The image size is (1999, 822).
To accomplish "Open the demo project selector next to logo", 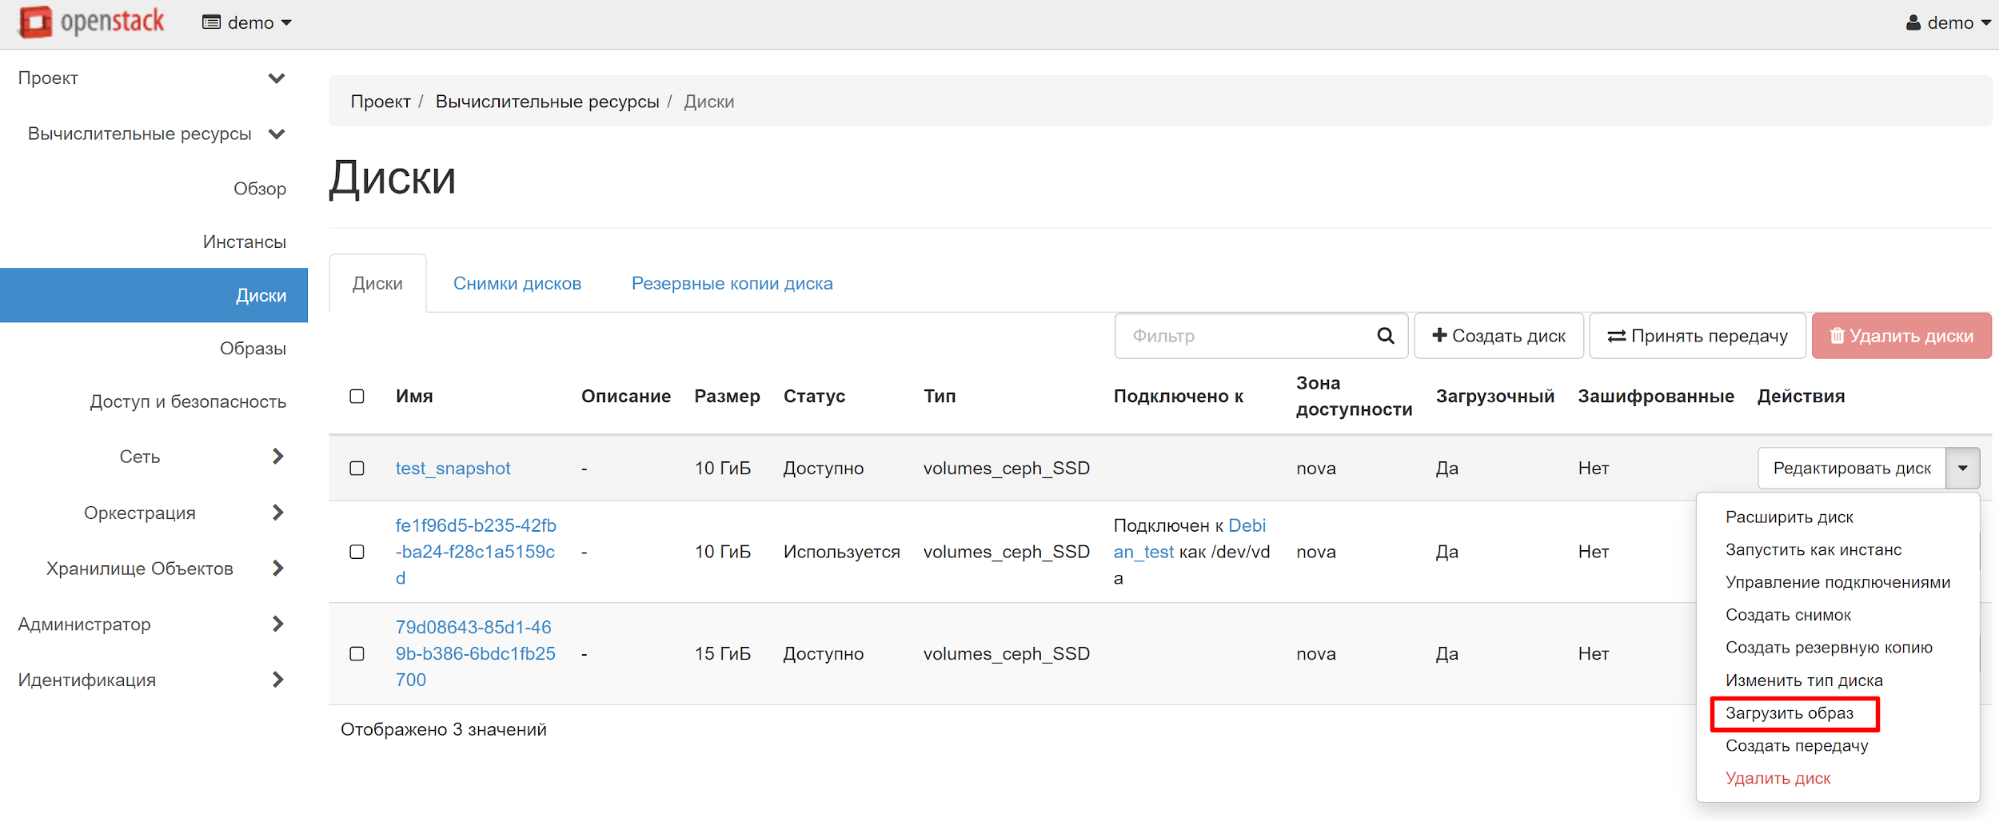I will point(246,22).
